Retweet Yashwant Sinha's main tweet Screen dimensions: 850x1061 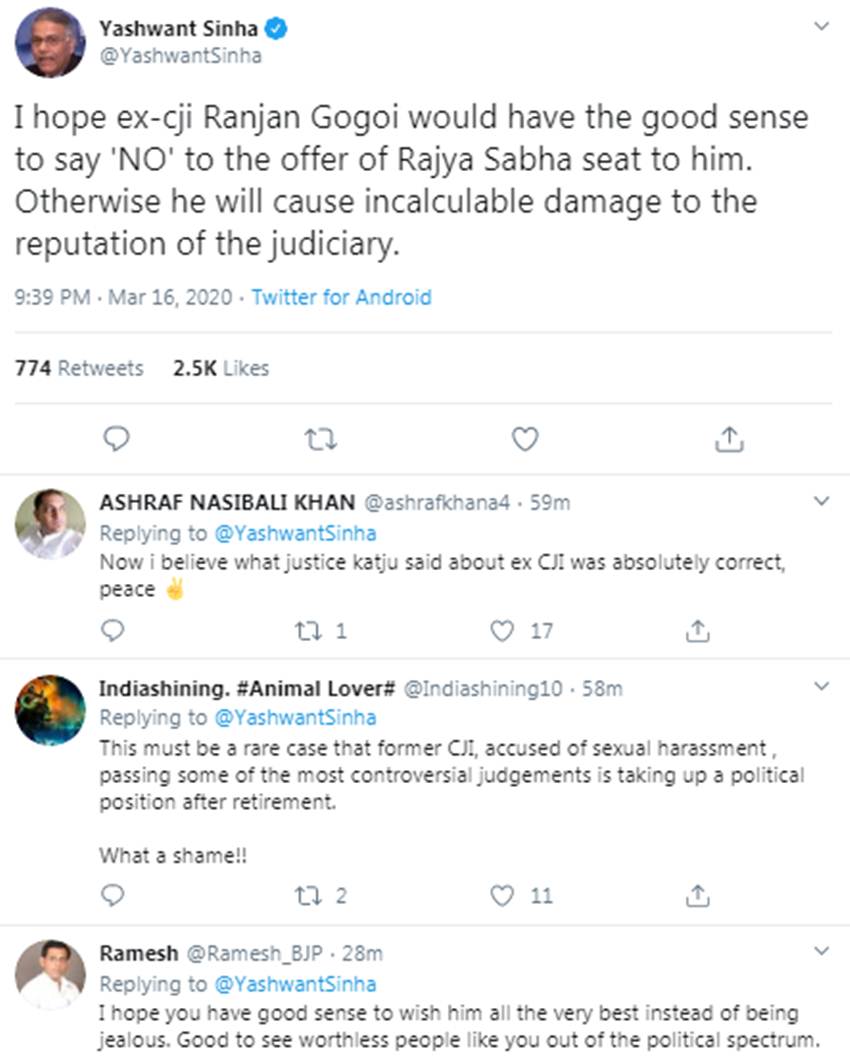pyautogui.click(x=321, y=439)
